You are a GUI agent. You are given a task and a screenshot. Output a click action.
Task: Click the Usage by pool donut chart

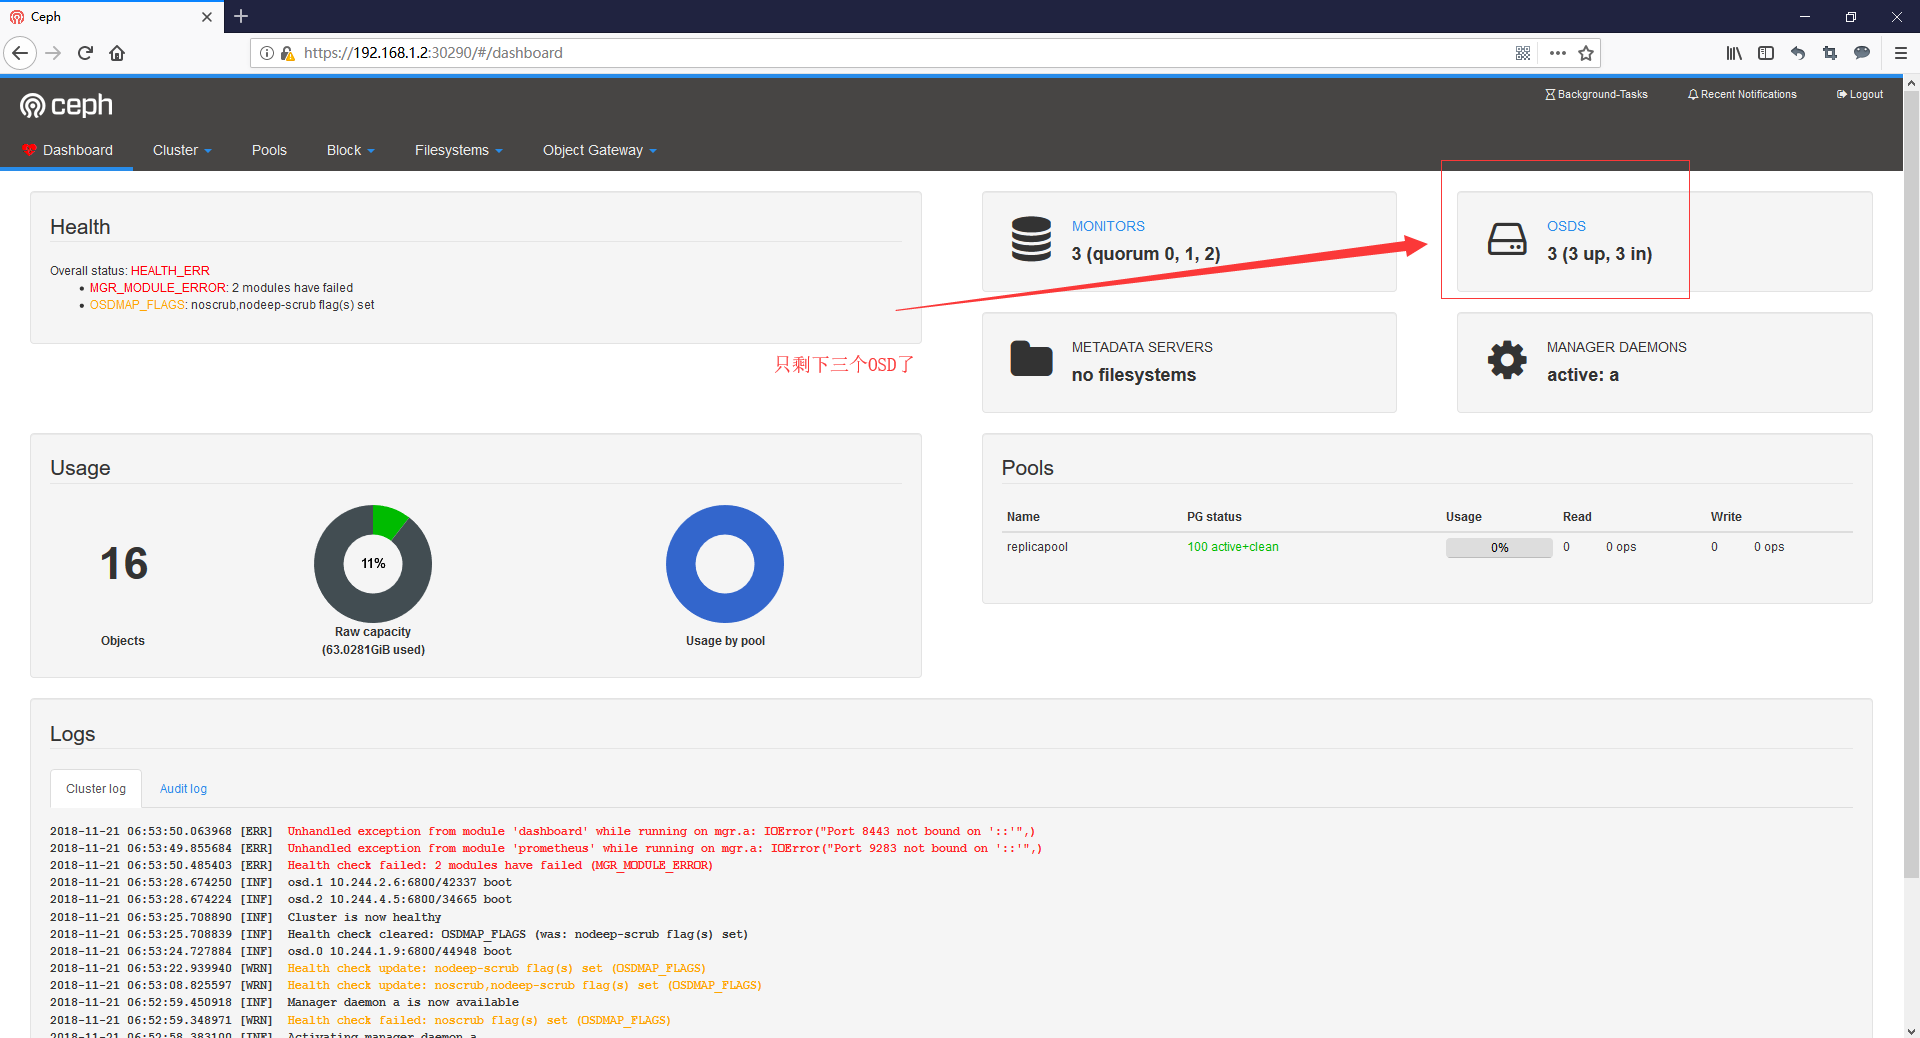coord(725,564)
